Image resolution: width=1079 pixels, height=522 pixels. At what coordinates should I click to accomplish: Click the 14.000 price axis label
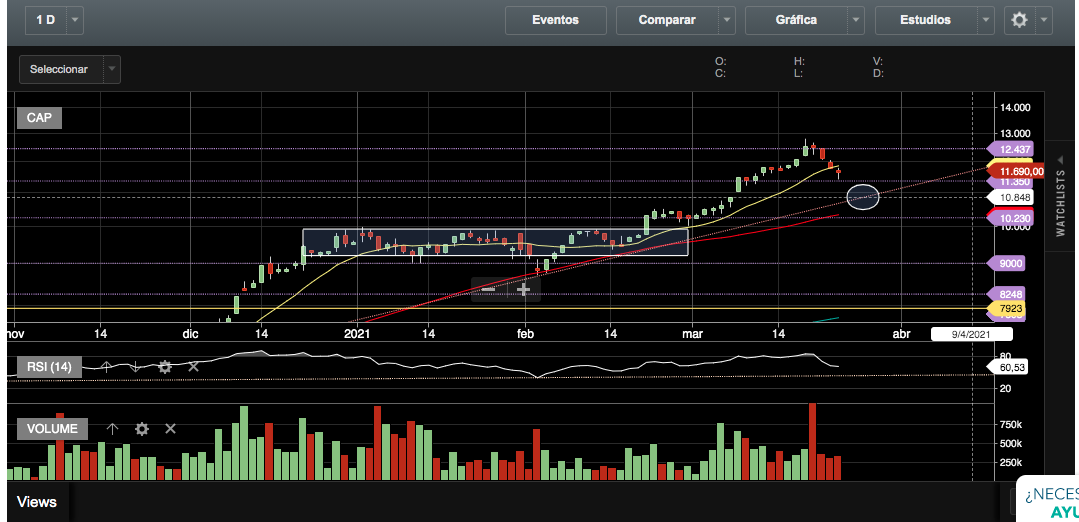pos(1015,107)
